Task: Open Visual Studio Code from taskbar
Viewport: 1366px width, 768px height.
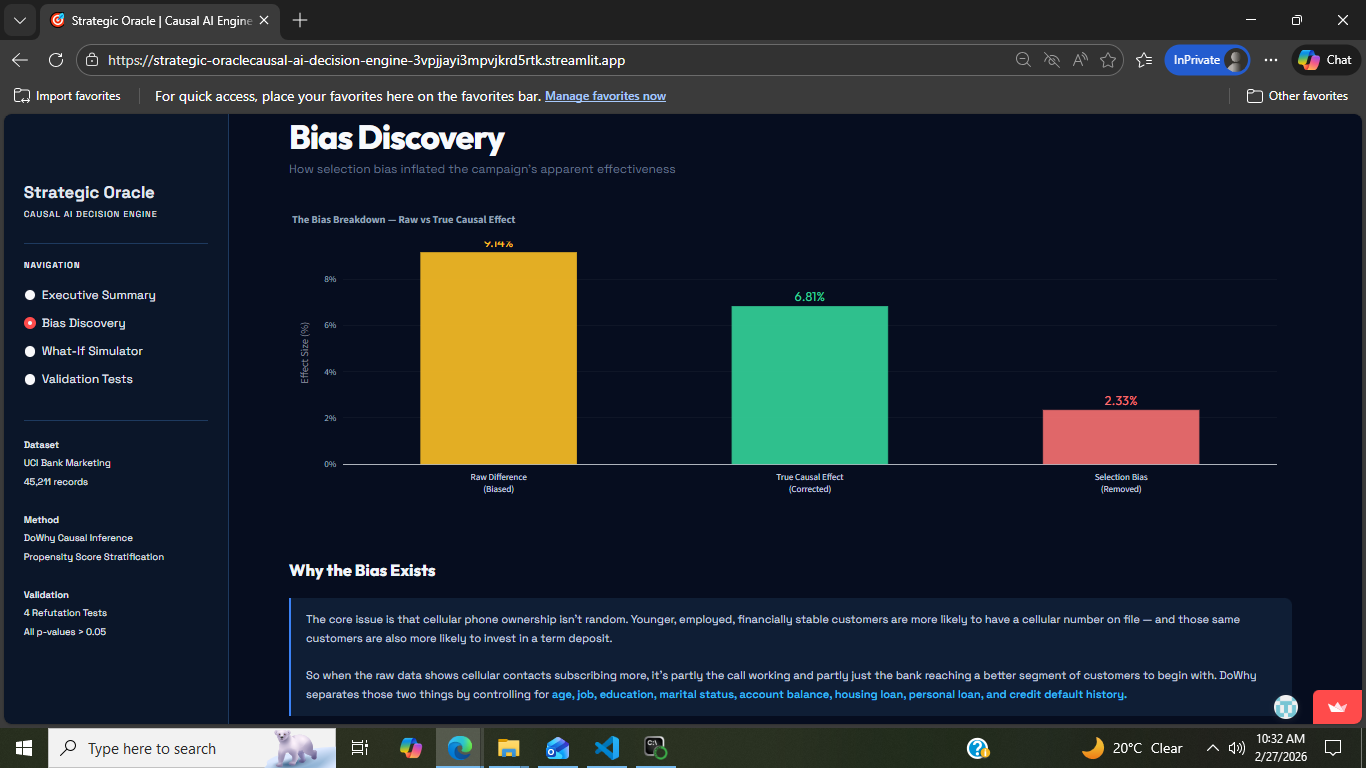Action: [x=607, y=748]
